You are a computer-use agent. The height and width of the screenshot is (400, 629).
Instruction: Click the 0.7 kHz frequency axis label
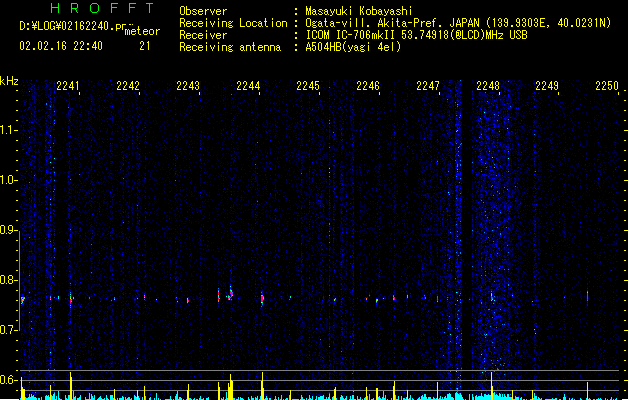pyautogui.click(x=8, y=330)
